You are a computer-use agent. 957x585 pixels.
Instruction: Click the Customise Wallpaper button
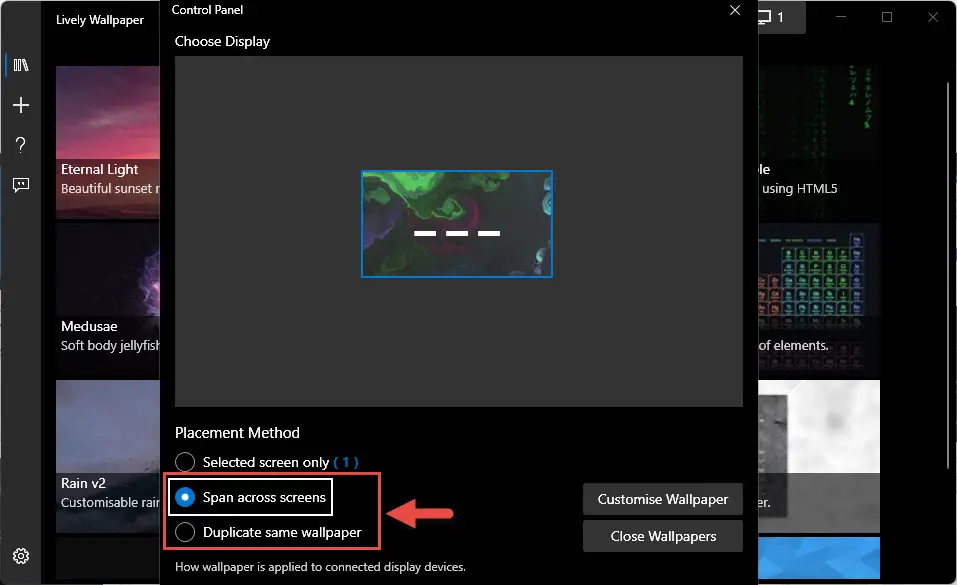pos(663,499)
